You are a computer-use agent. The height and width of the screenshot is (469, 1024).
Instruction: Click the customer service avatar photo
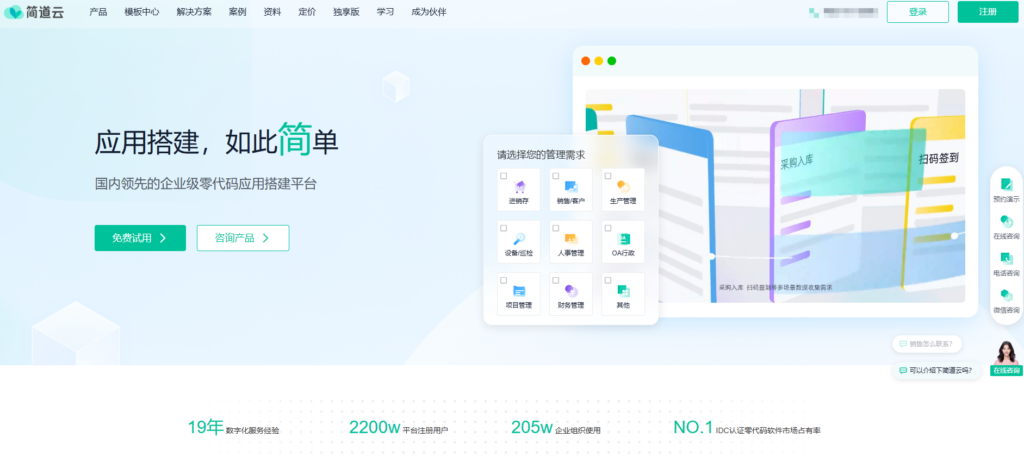click(1006, 352)
